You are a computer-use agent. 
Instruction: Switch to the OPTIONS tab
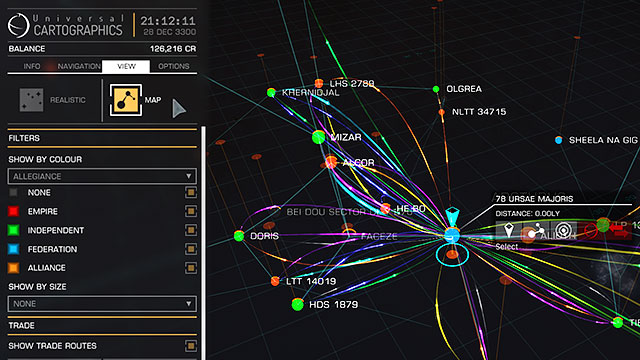(173, 66)
